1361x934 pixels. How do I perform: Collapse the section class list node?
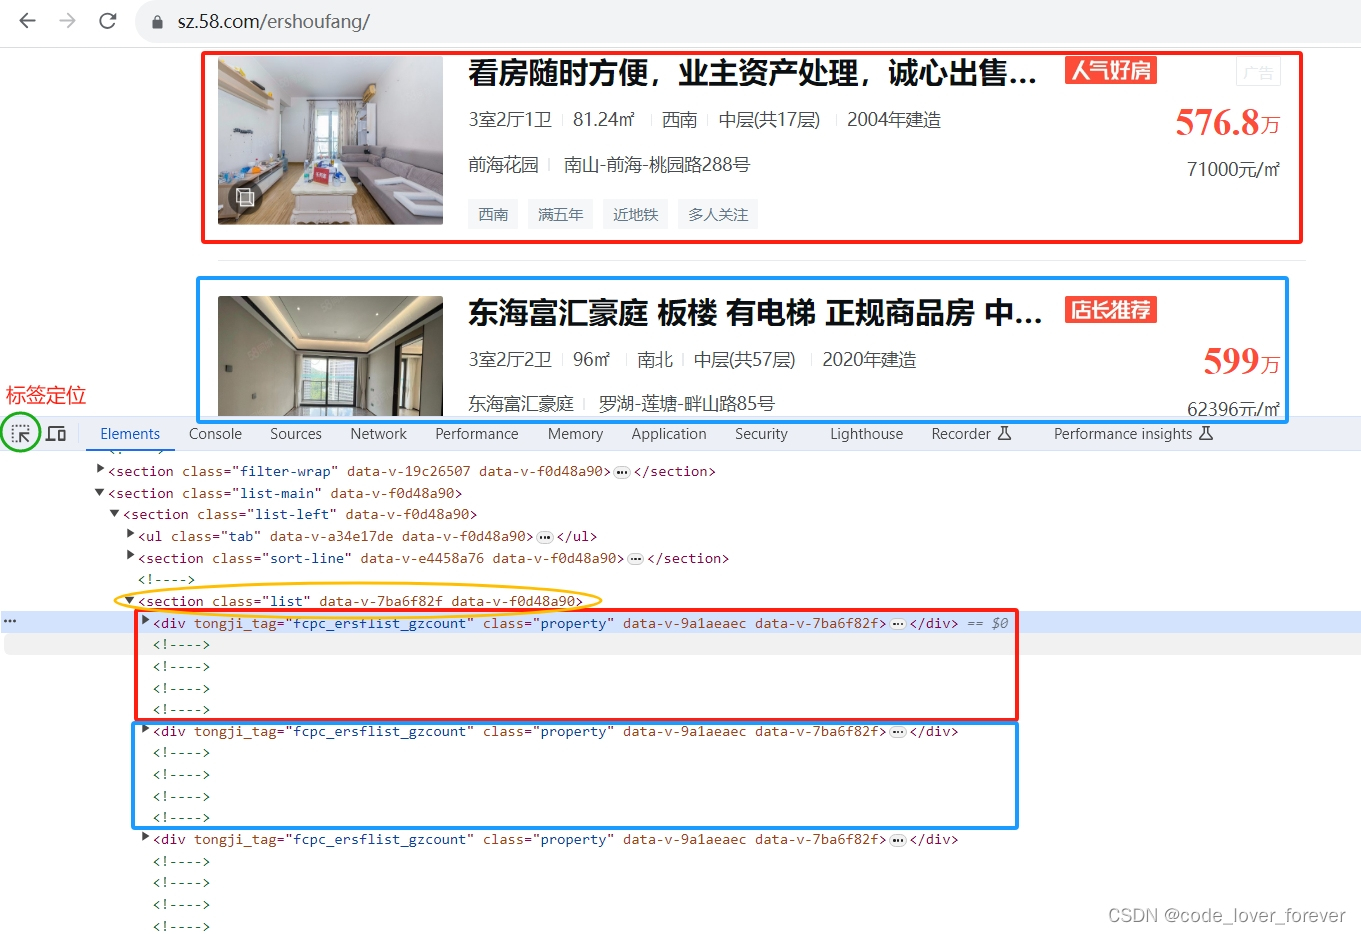(130, 600)
